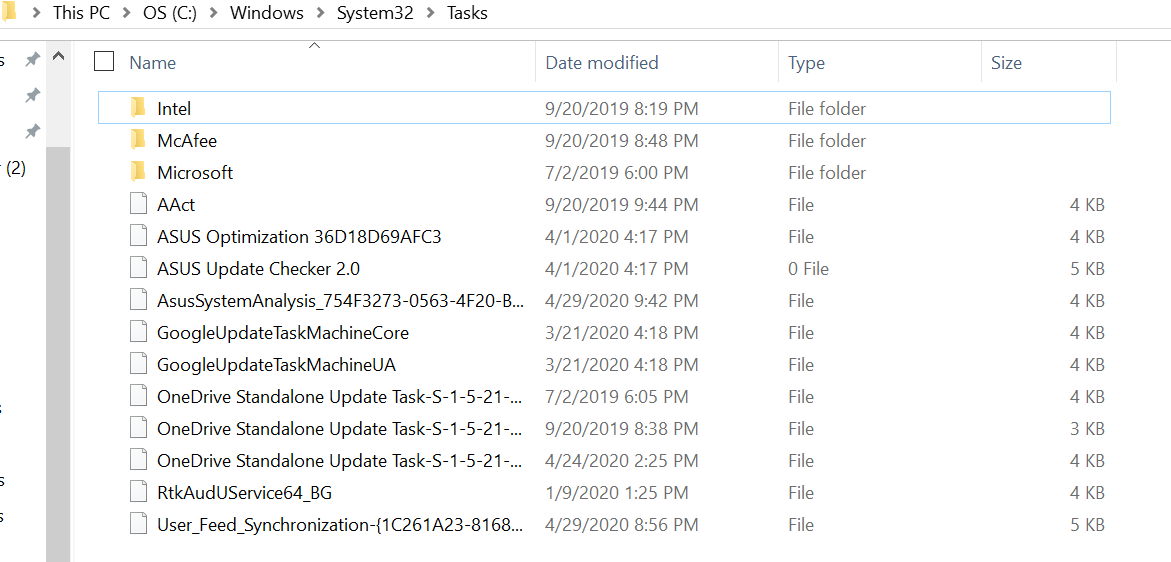Image resolution: width=1171 pixels, height=562 pixels.
Task: Select ASUS Optimization 36D18D69AFC3 name
Action: 299,237
